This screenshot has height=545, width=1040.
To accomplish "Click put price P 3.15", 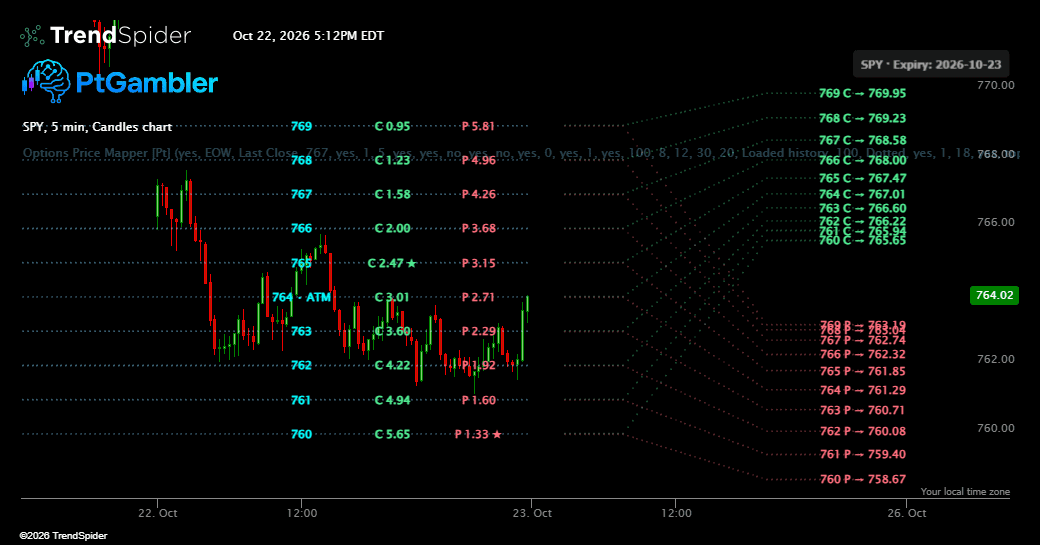I will pyautogui.click(x=478, y=263).
